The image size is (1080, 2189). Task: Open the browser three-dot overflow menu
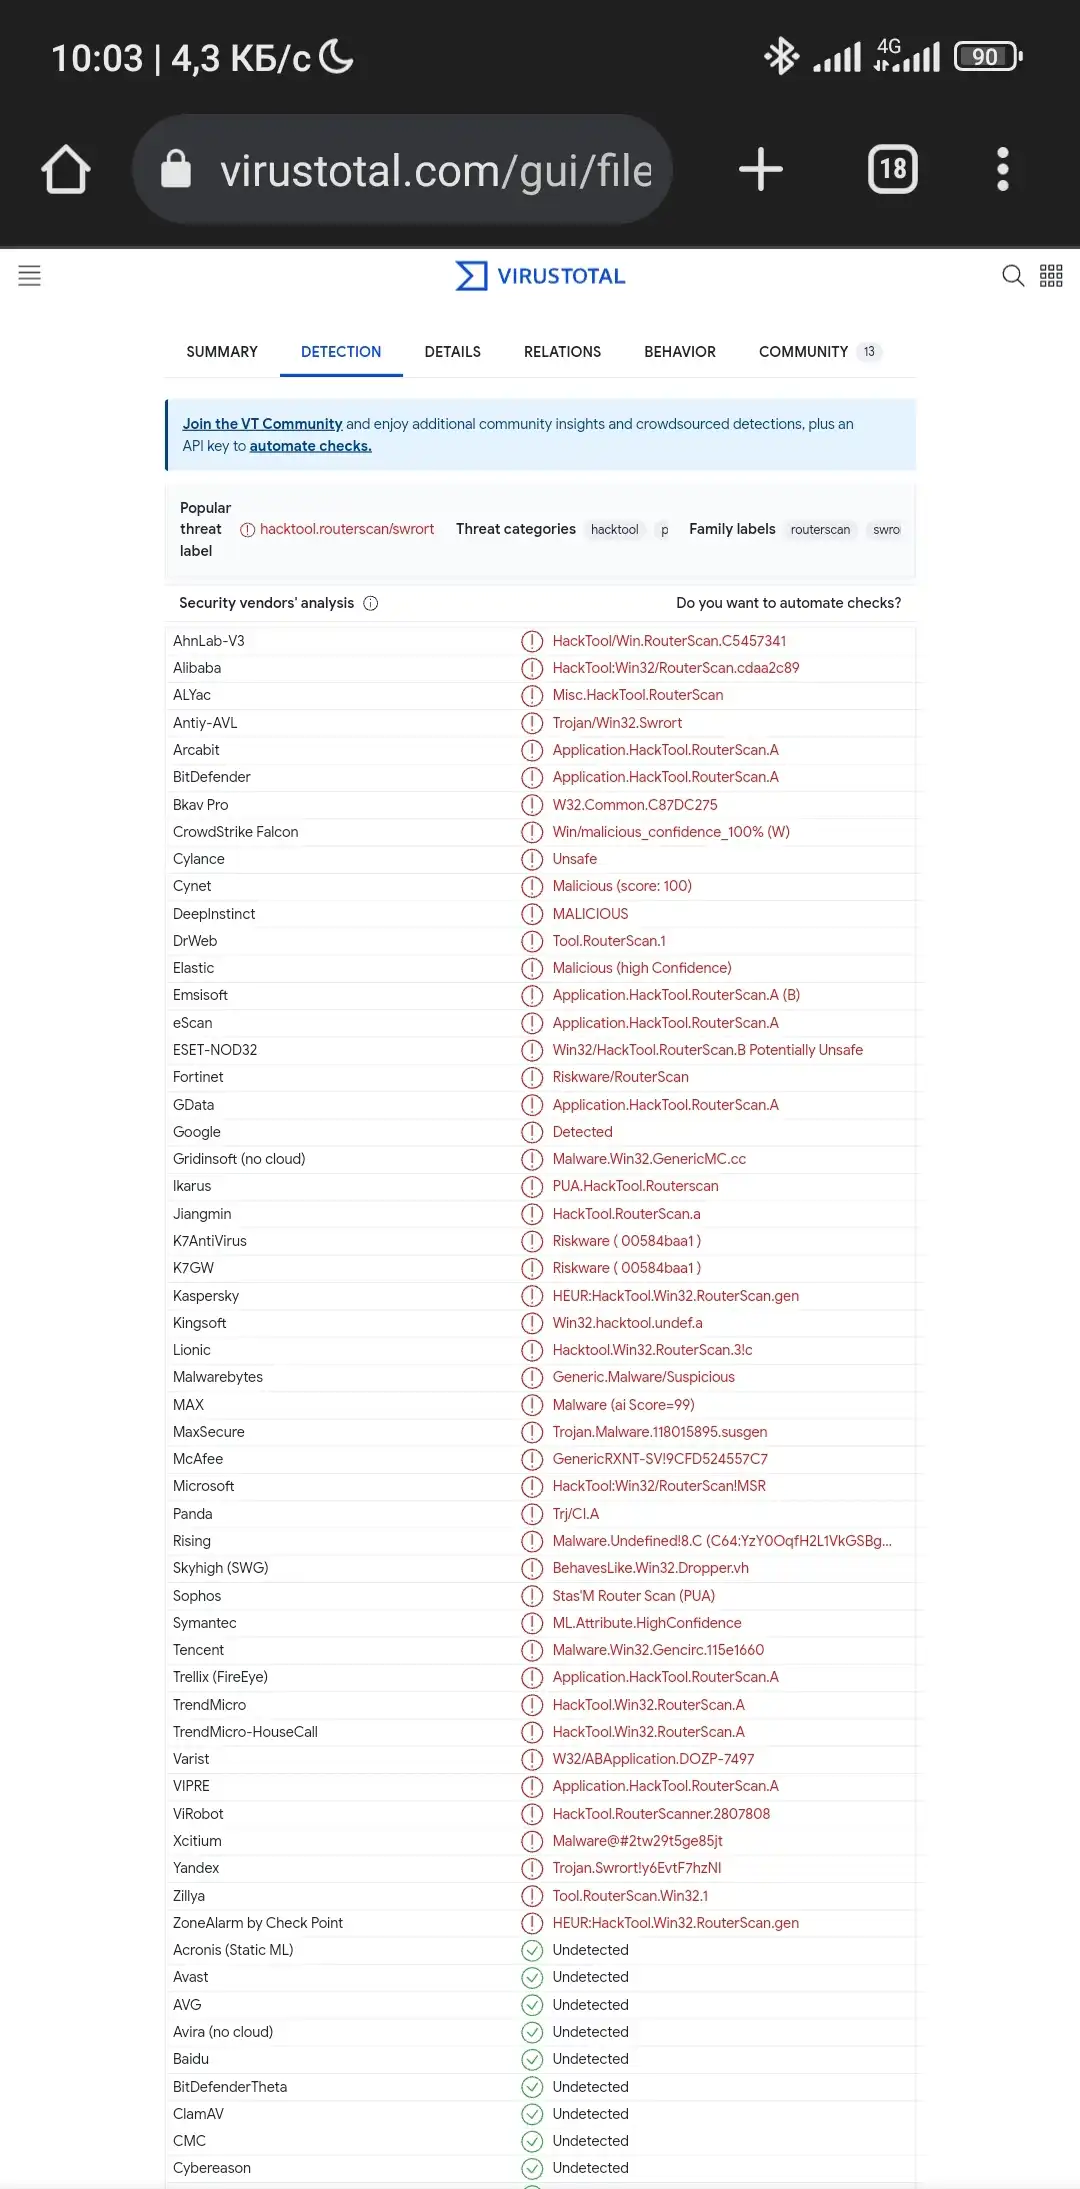point(1003,169)
